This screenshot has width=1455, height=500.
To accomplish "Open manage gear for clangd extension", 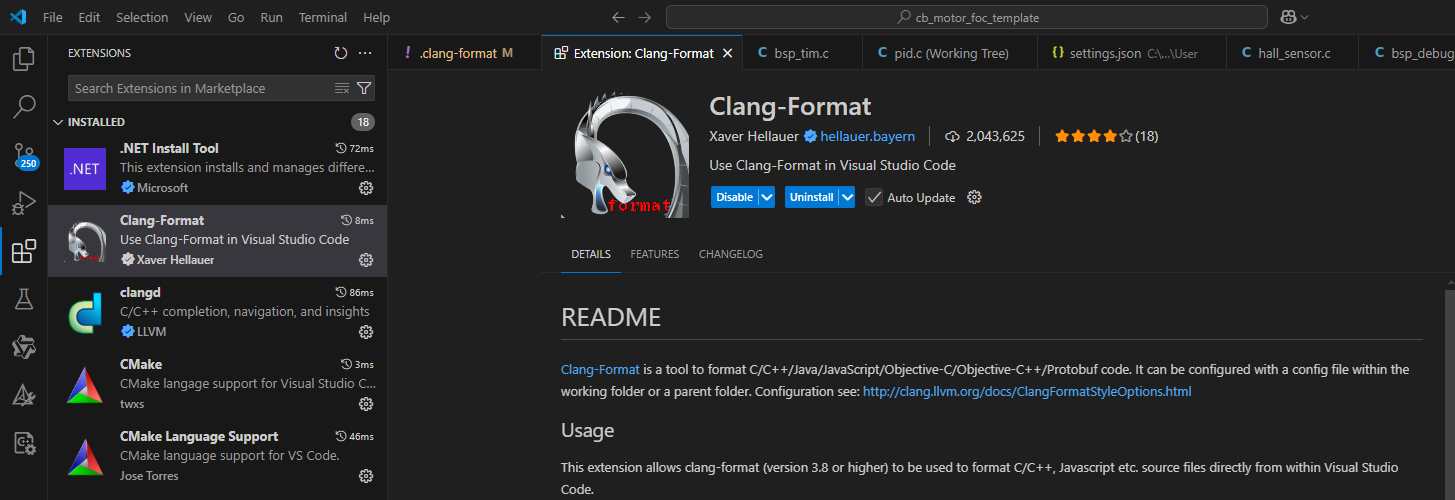I will [x=366, y=332].
